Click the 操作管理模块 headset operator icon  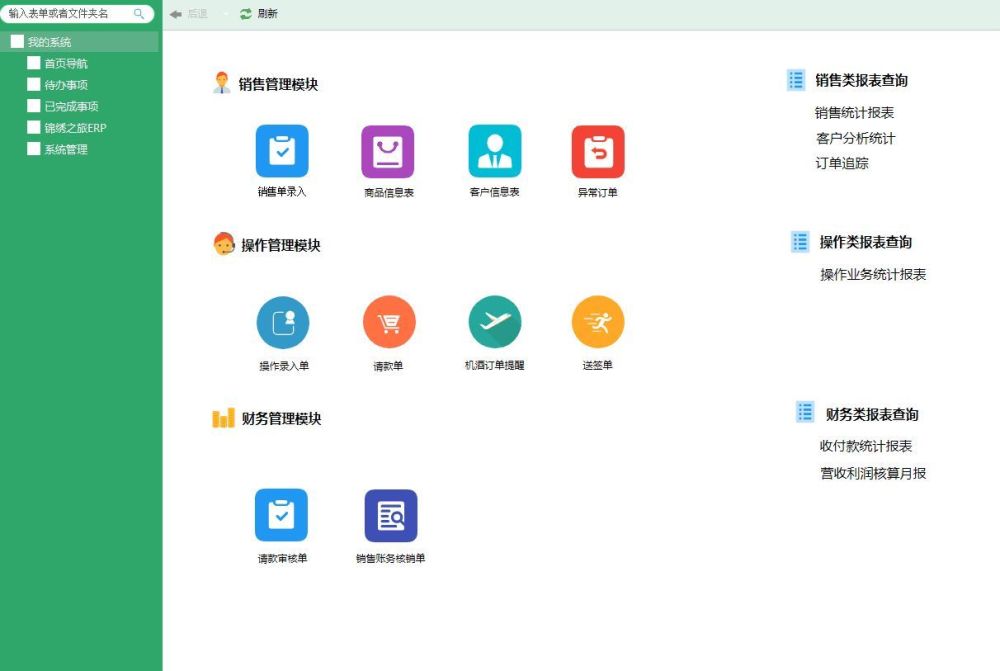[x=224, y=244]
